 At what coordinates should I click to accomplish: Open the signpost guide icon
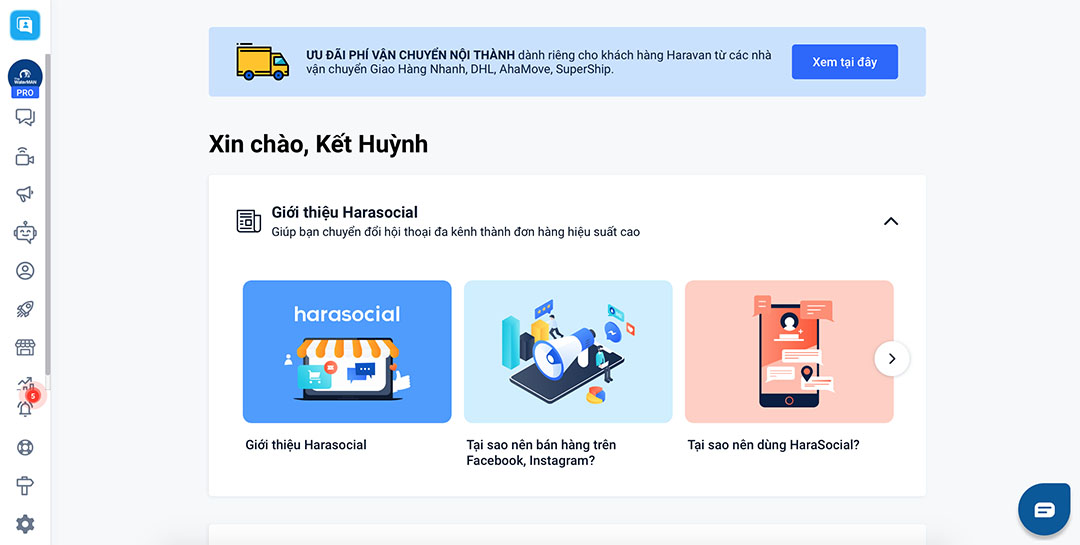click(x=25, y=486)
